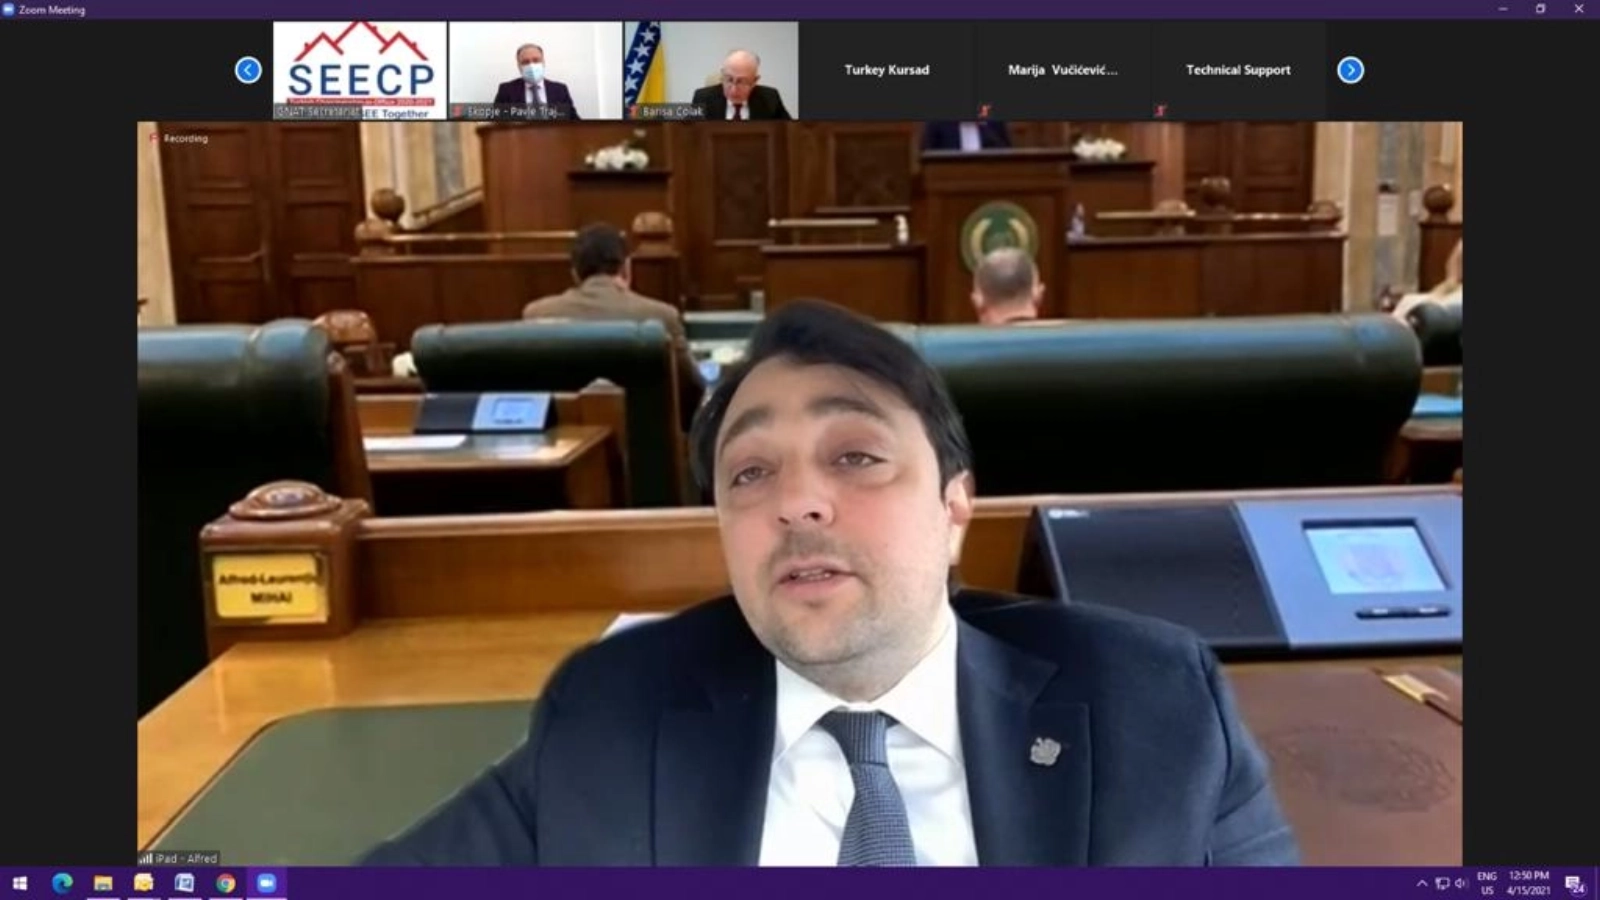Image resolution: width=1600 pixels, height=900 pixels.
Task: Open the Action Center notifications
Action: click(1574, 884)
